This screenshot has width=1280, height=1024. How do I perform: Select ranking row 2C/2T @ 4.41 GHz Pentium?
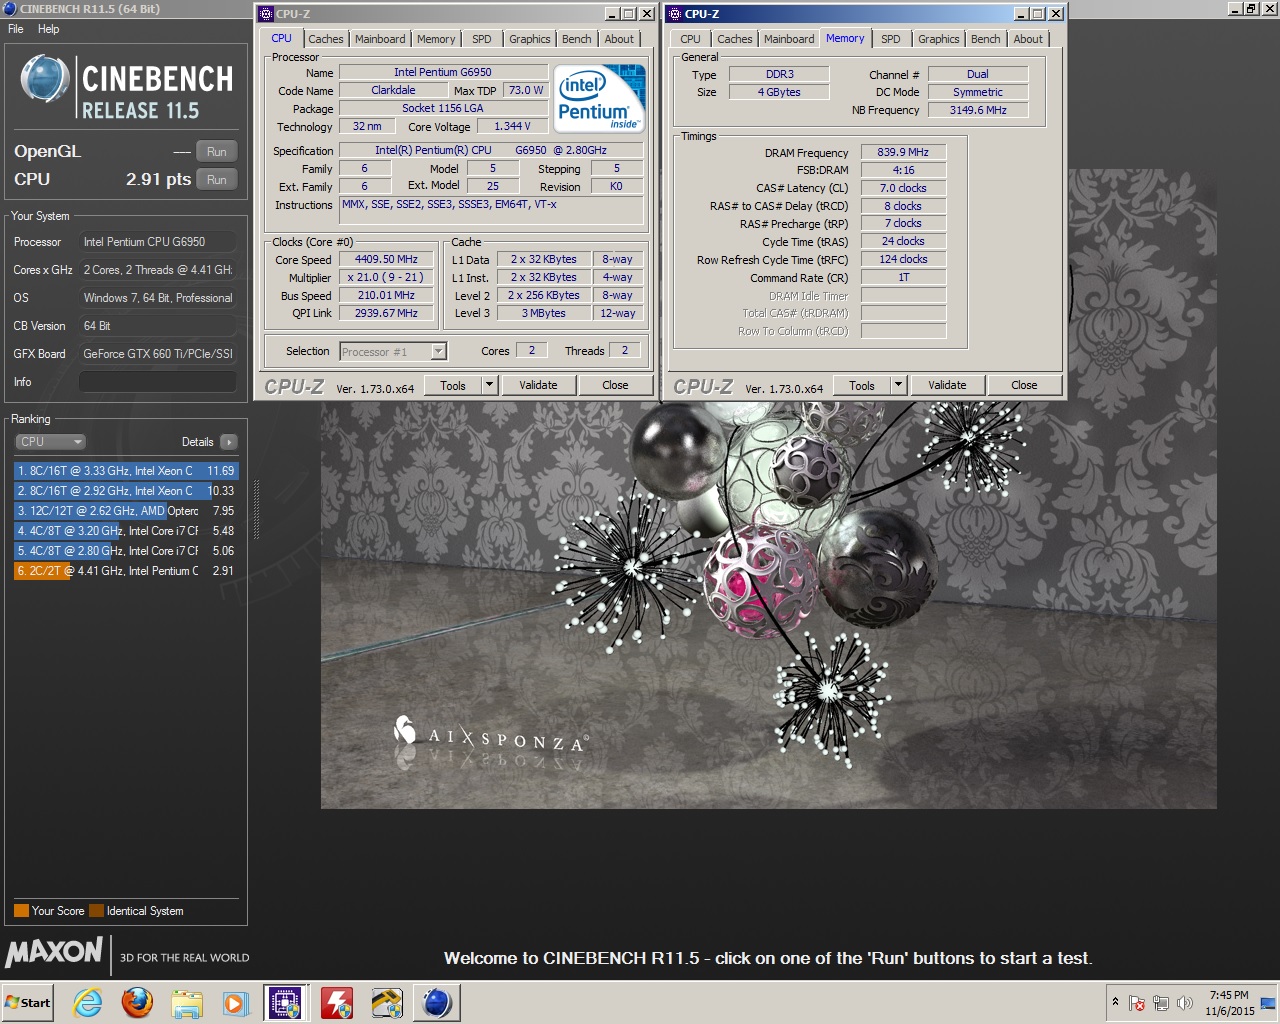pos(126,571)
